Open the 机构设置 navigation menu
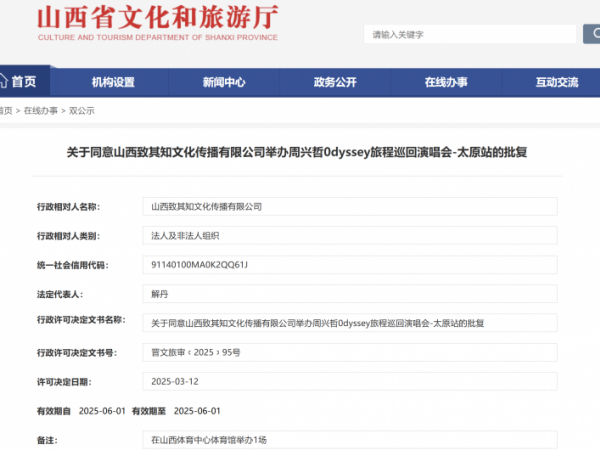Screen dimensions: 600x450 (113, 82)
